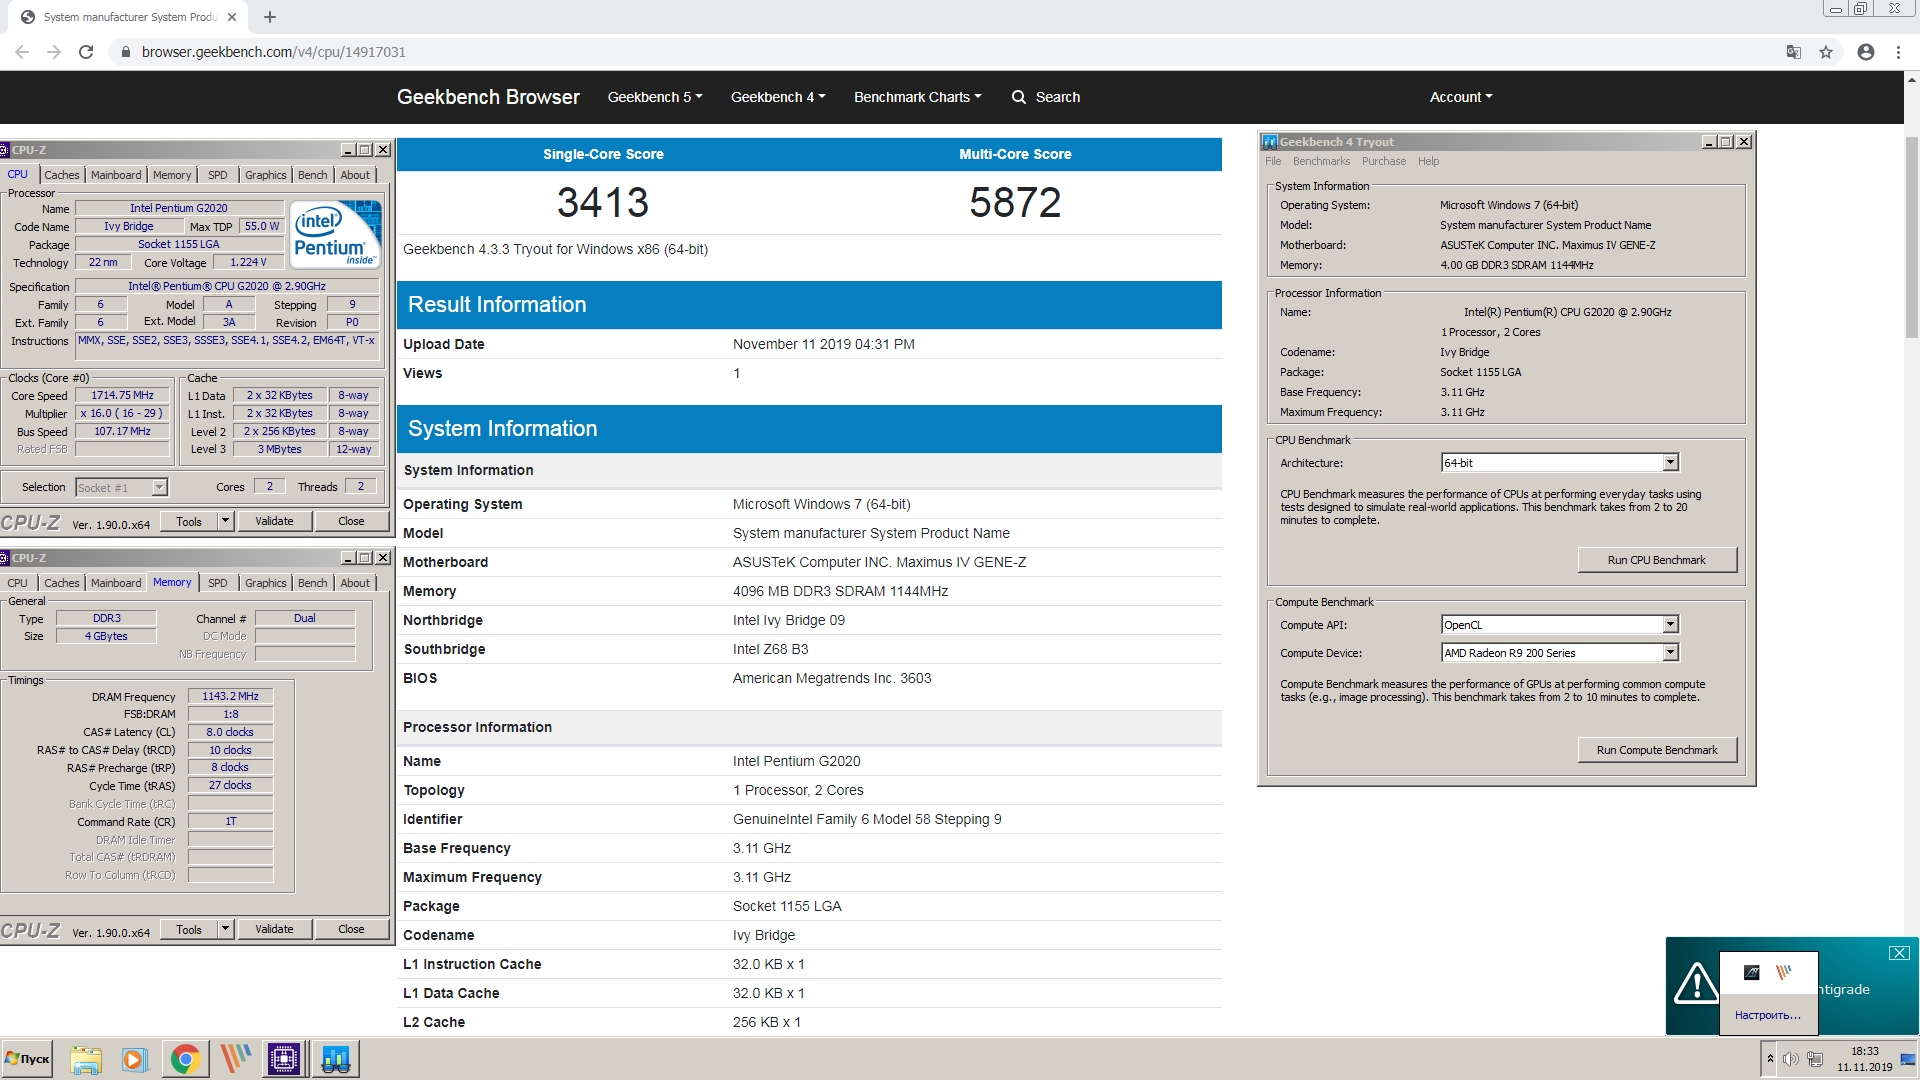The height and width of the screenshot is (1080, 1920).
Task: Launch Windows Media Player from the taskbar
Action: (134, 1059)
